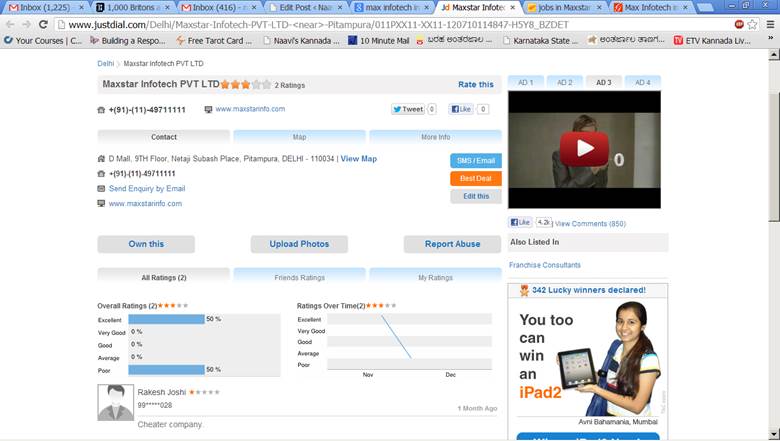Click SMS / Email button
The image size is (780, 441).
(x=476, y=161)
